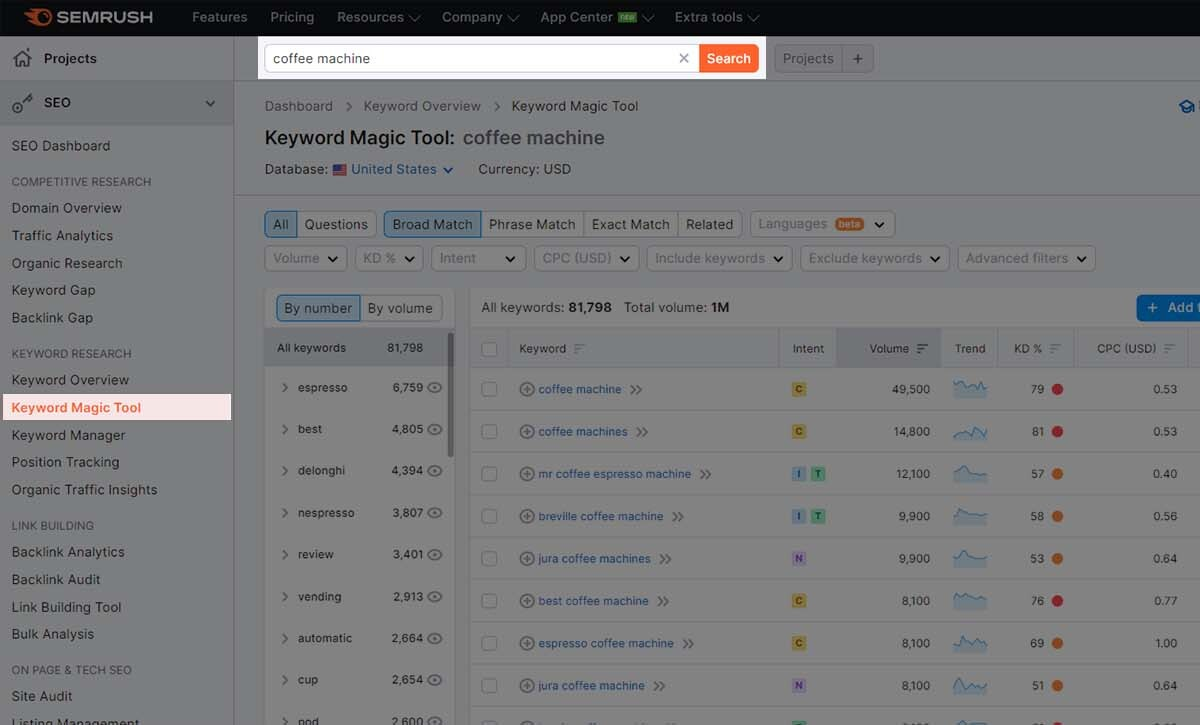Toggle the eye icon for delonghi group
This screenshot has width=1200, height=725.
434,471
